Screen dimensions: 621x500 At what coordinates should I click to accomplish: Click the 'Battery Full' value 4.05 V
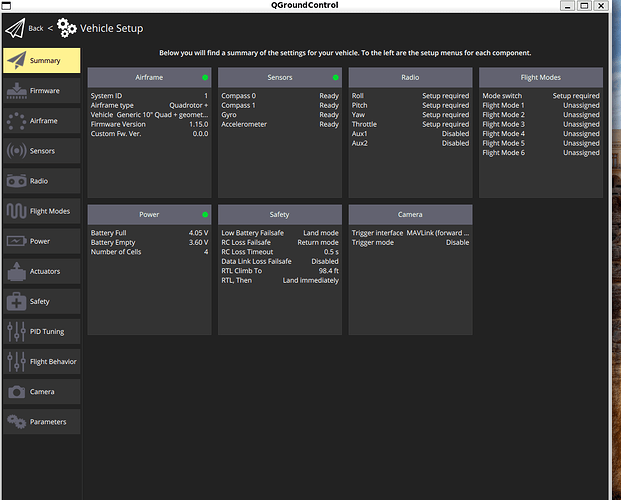tap(198, 233)
